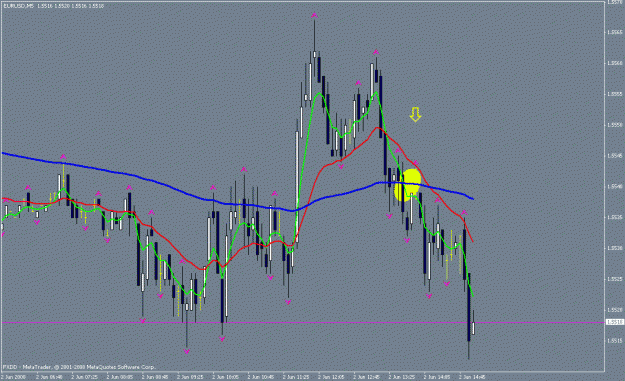Click the 2 Jun 10:05 time label
The image size is (625, 381).
click(226, 377)
